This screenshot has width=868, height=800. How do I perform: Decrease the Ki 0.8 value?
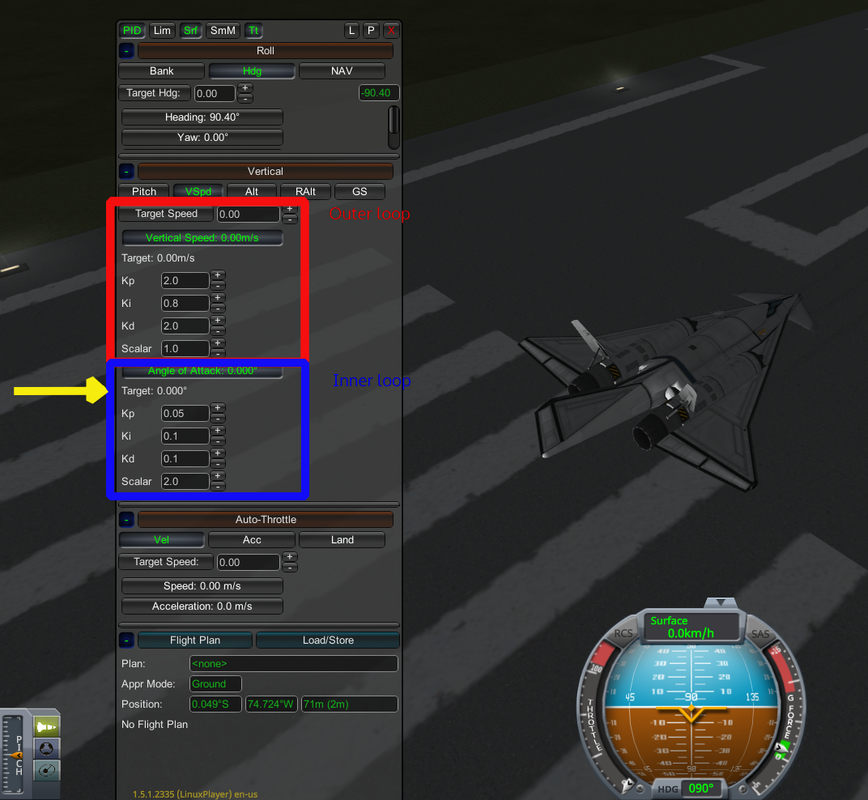pos(218,308)
